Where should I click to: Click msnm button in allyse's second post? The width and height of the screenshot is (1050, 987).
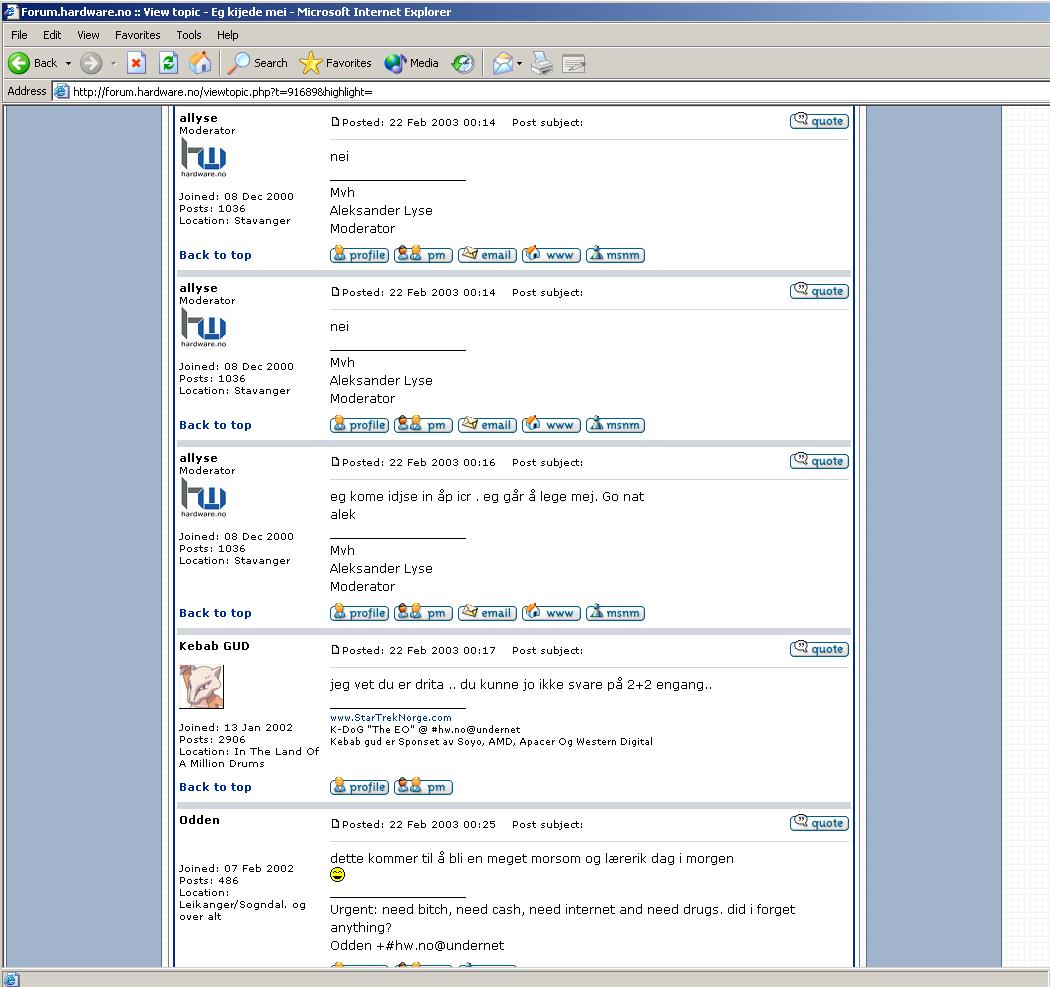[615, 425]
